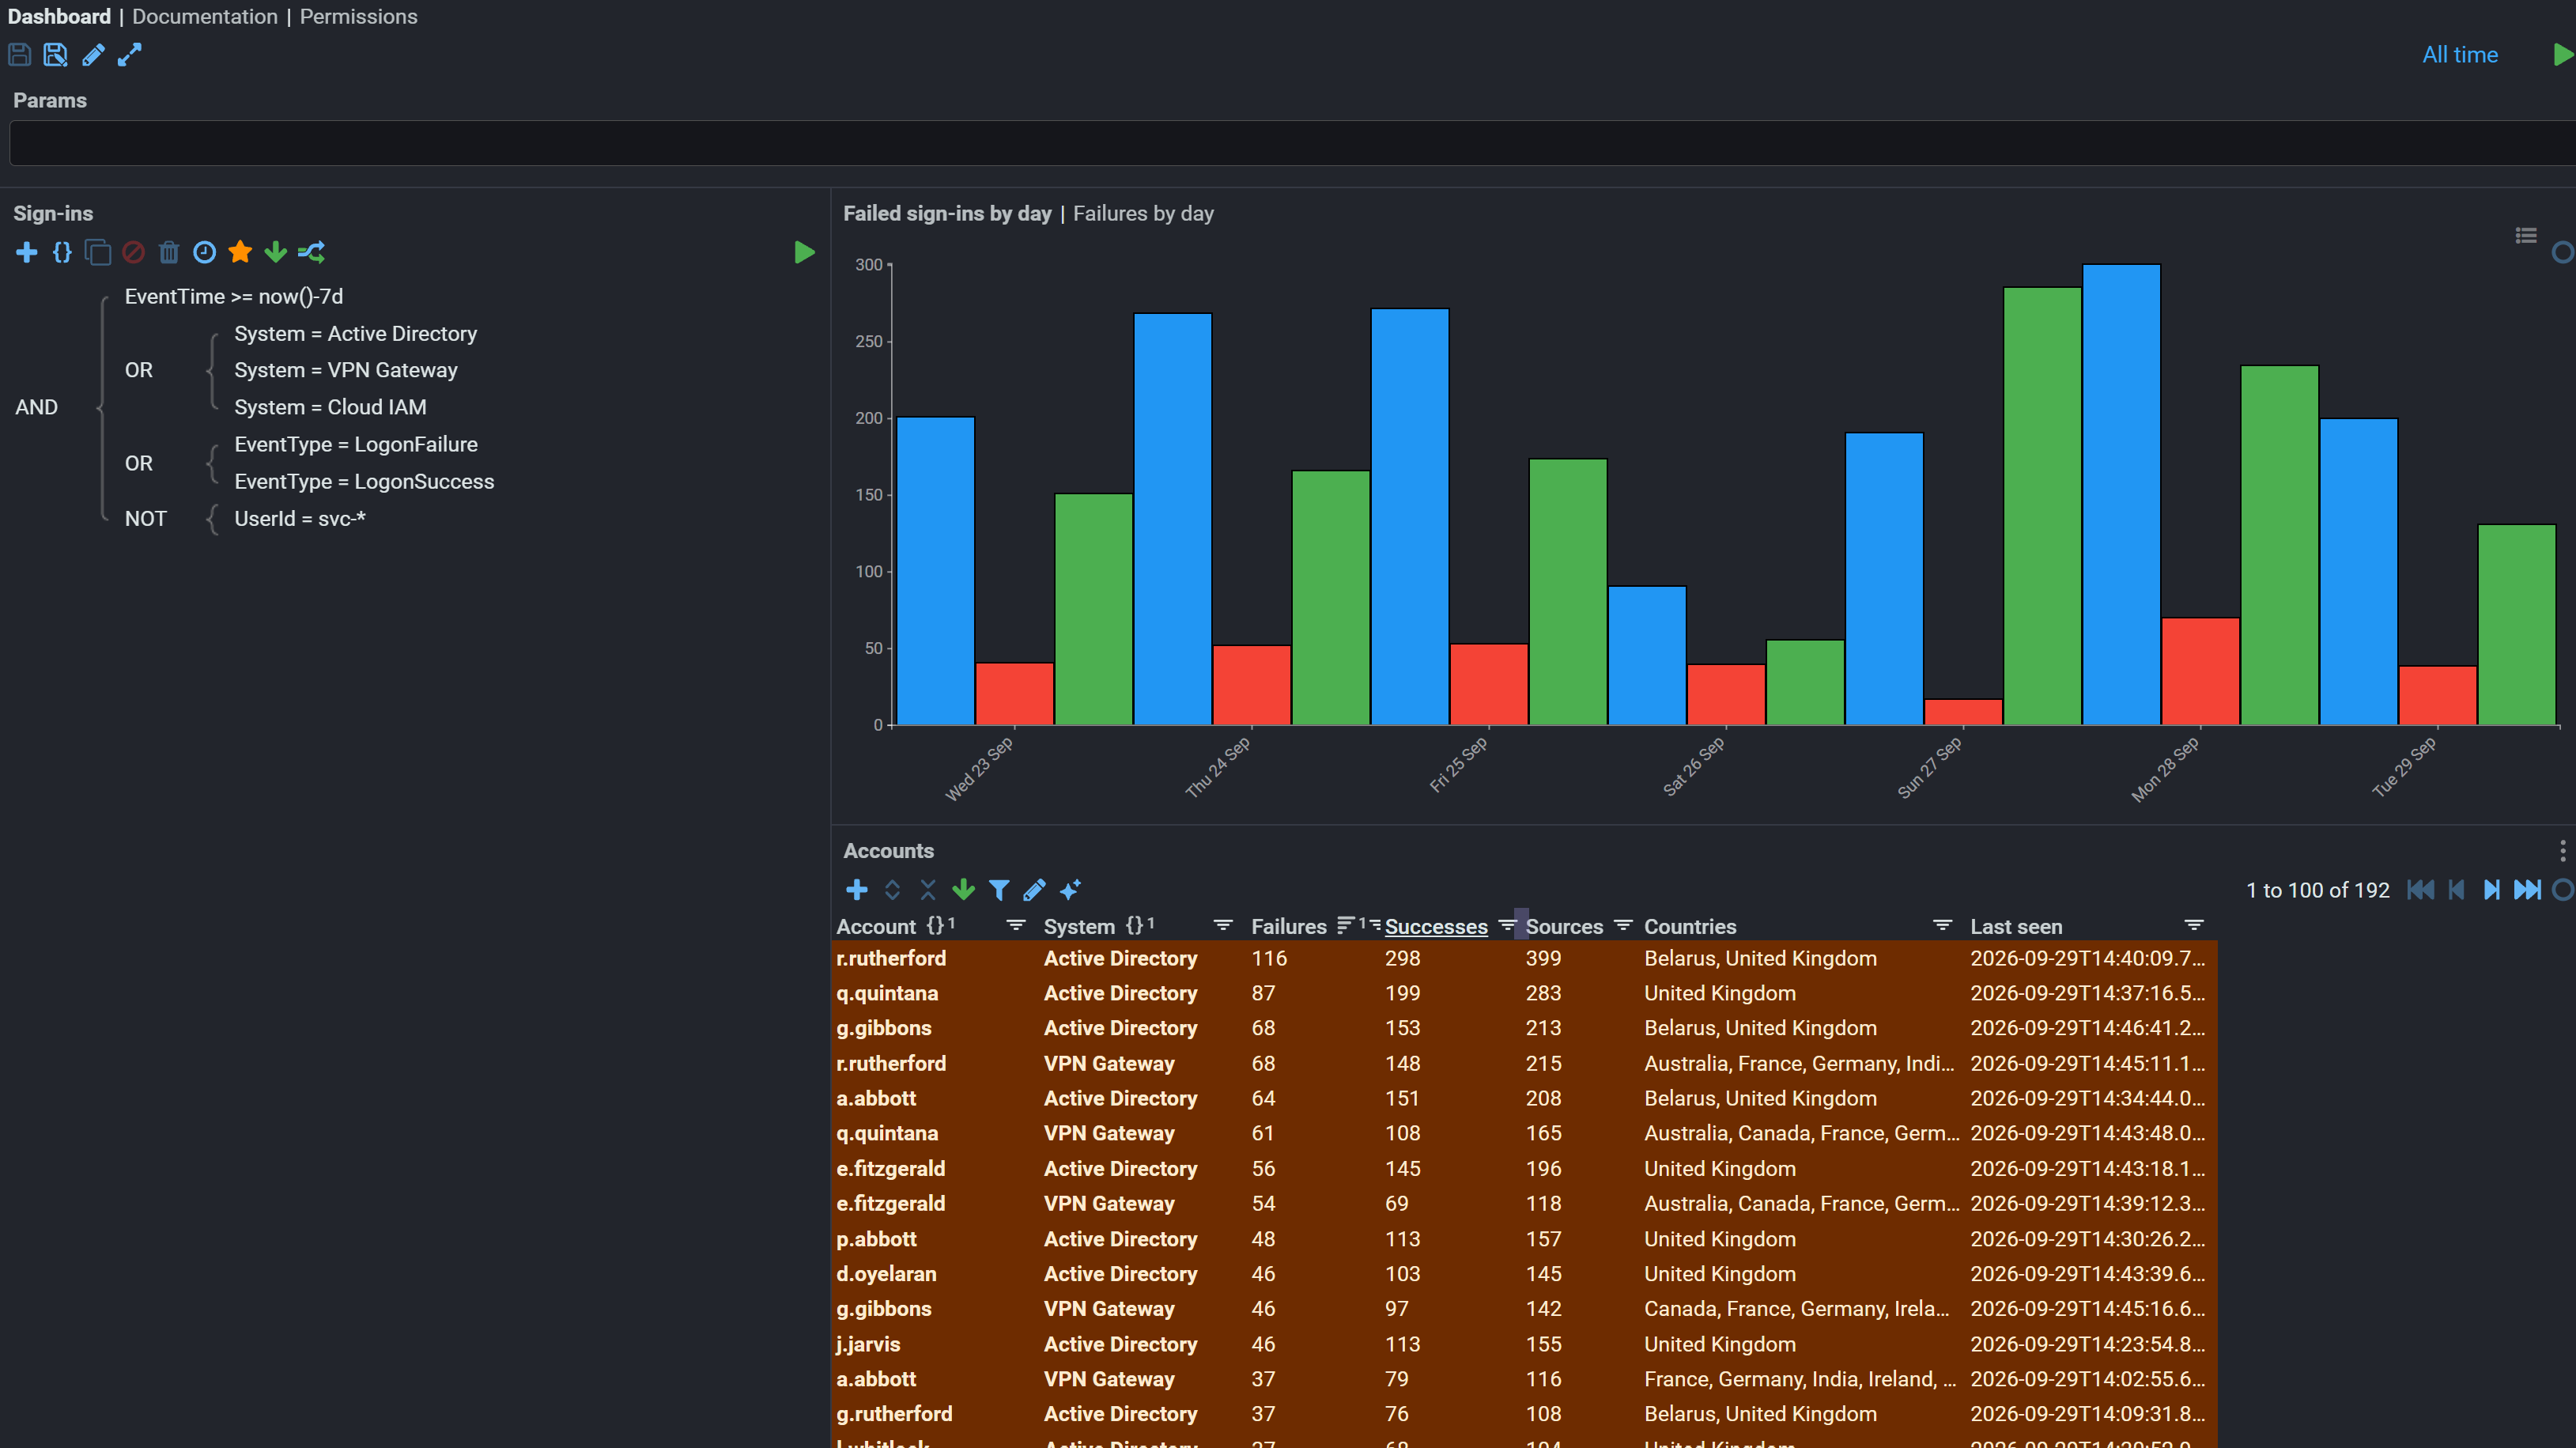The height and width of the screenshot is (1448, 2576).
Task: Select the EventType = LogonSuccess condition
Action: pyautogui.click(x=364, y=481)
